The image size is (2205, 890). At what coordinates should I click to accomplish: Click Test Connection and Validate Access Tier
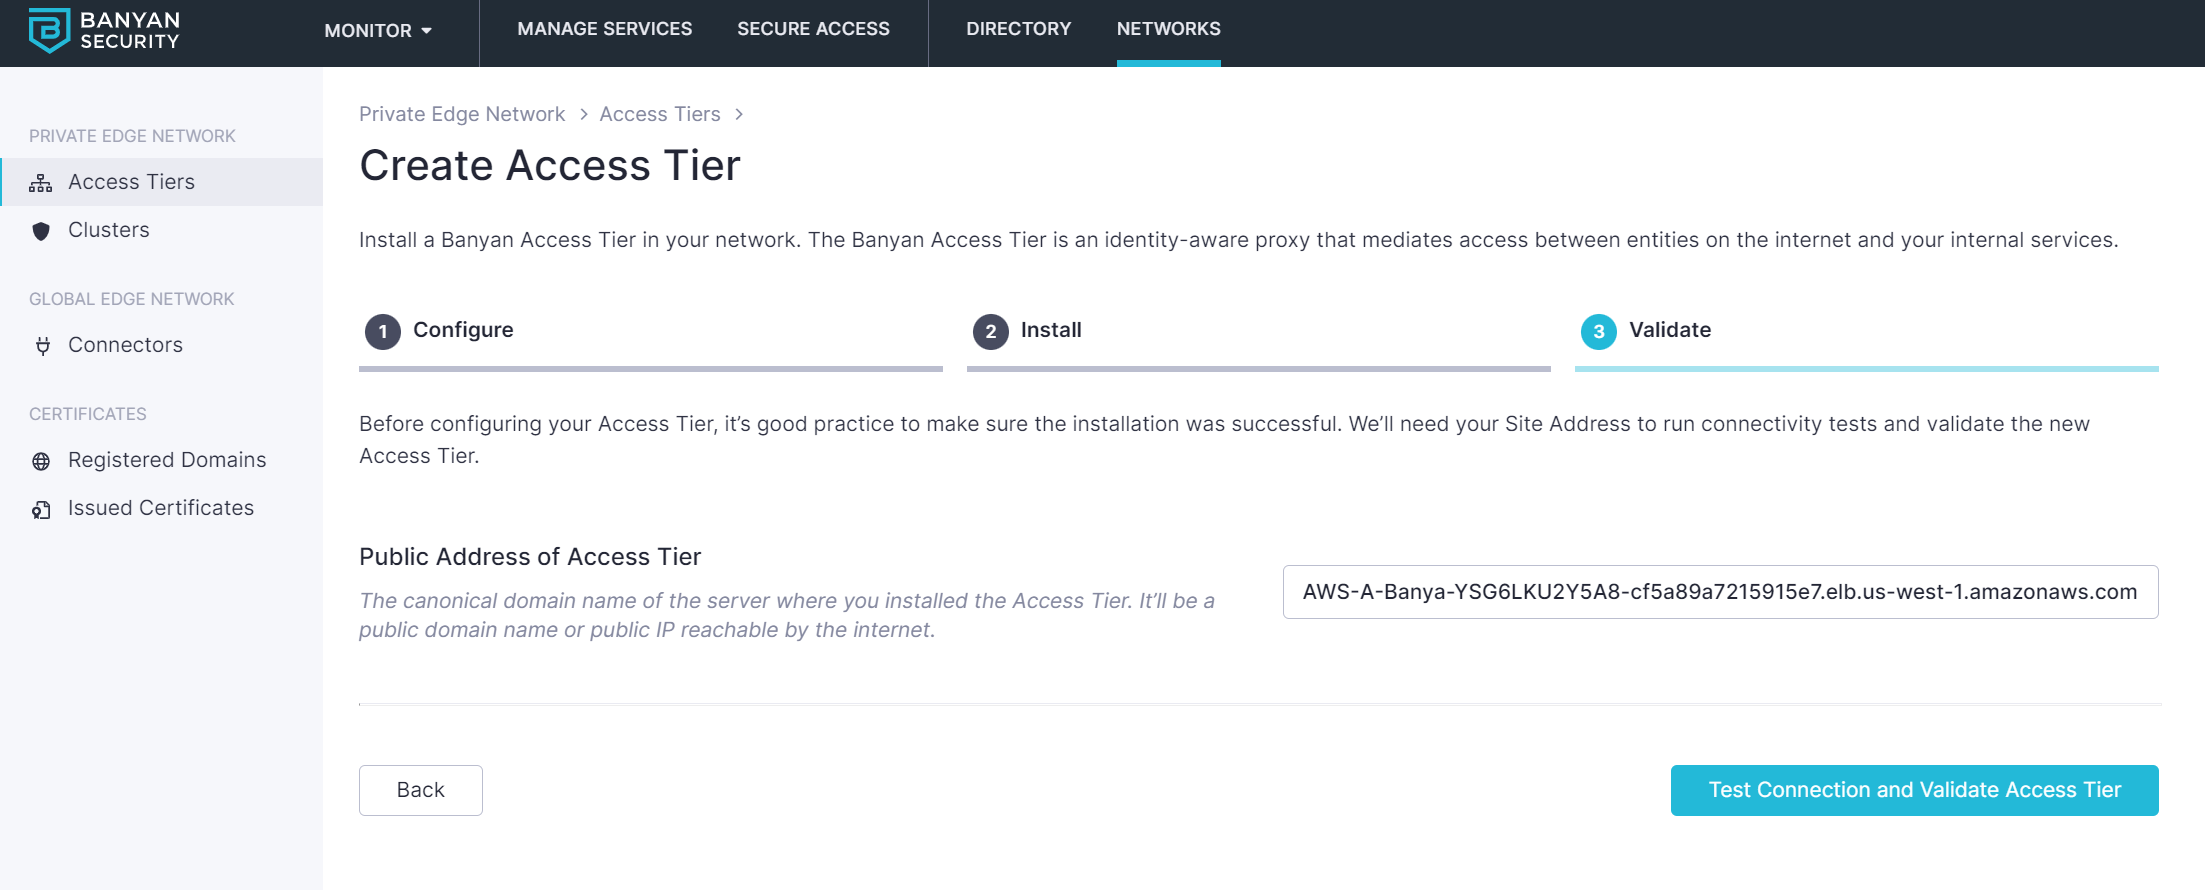tap(1914, 790)
